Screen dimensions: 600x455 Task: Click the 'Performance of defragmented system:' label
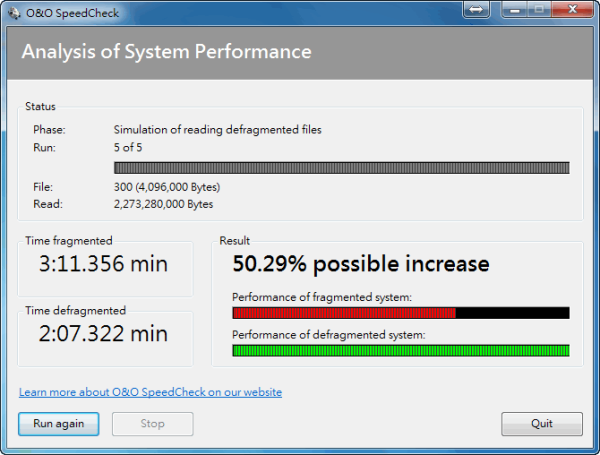coord(329,335)
